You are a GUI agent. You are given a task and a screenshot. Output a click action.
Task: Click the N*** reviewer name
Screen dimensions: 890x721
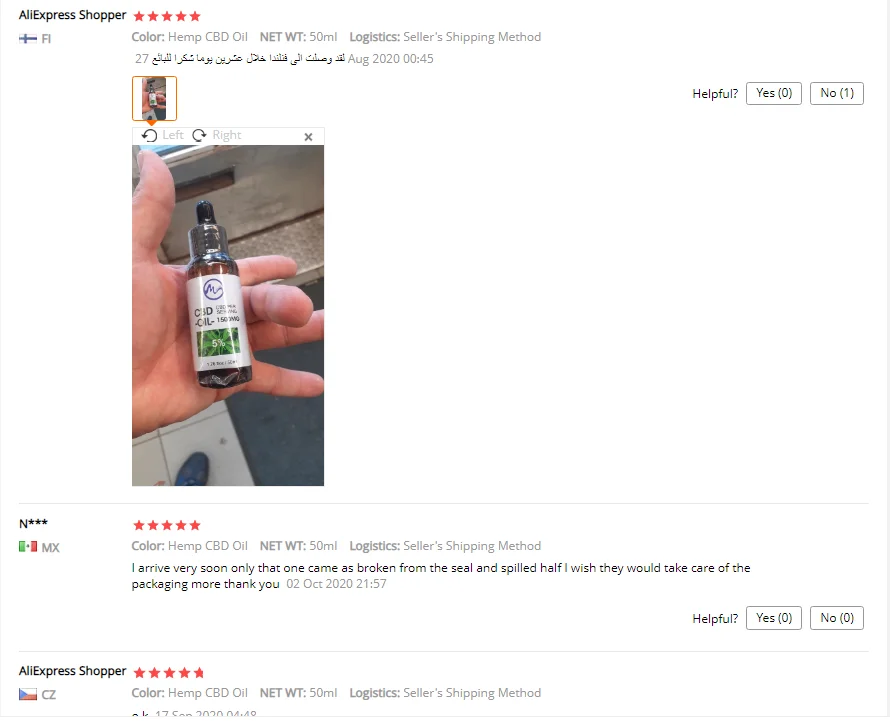(33, 523)
